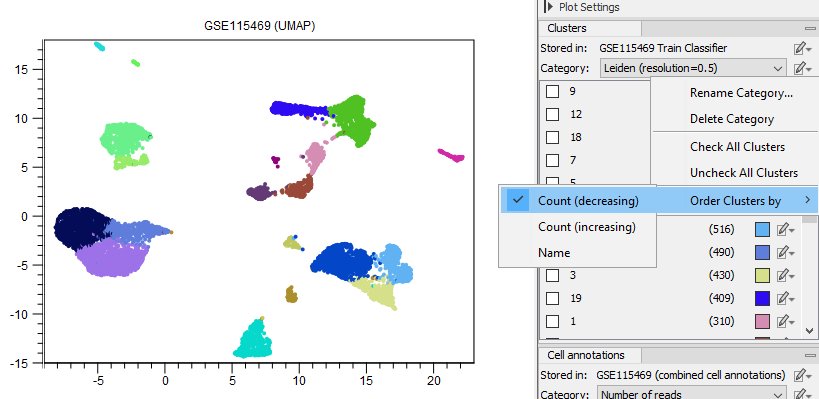Open the Leiden (resolution=0.5) category dropdown
Image resolution: width=819 pixels, height=399 pixels.
[693, 68]
